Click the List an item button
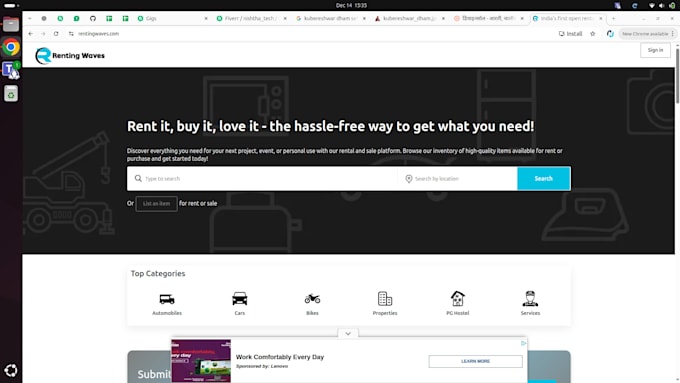 156,203
